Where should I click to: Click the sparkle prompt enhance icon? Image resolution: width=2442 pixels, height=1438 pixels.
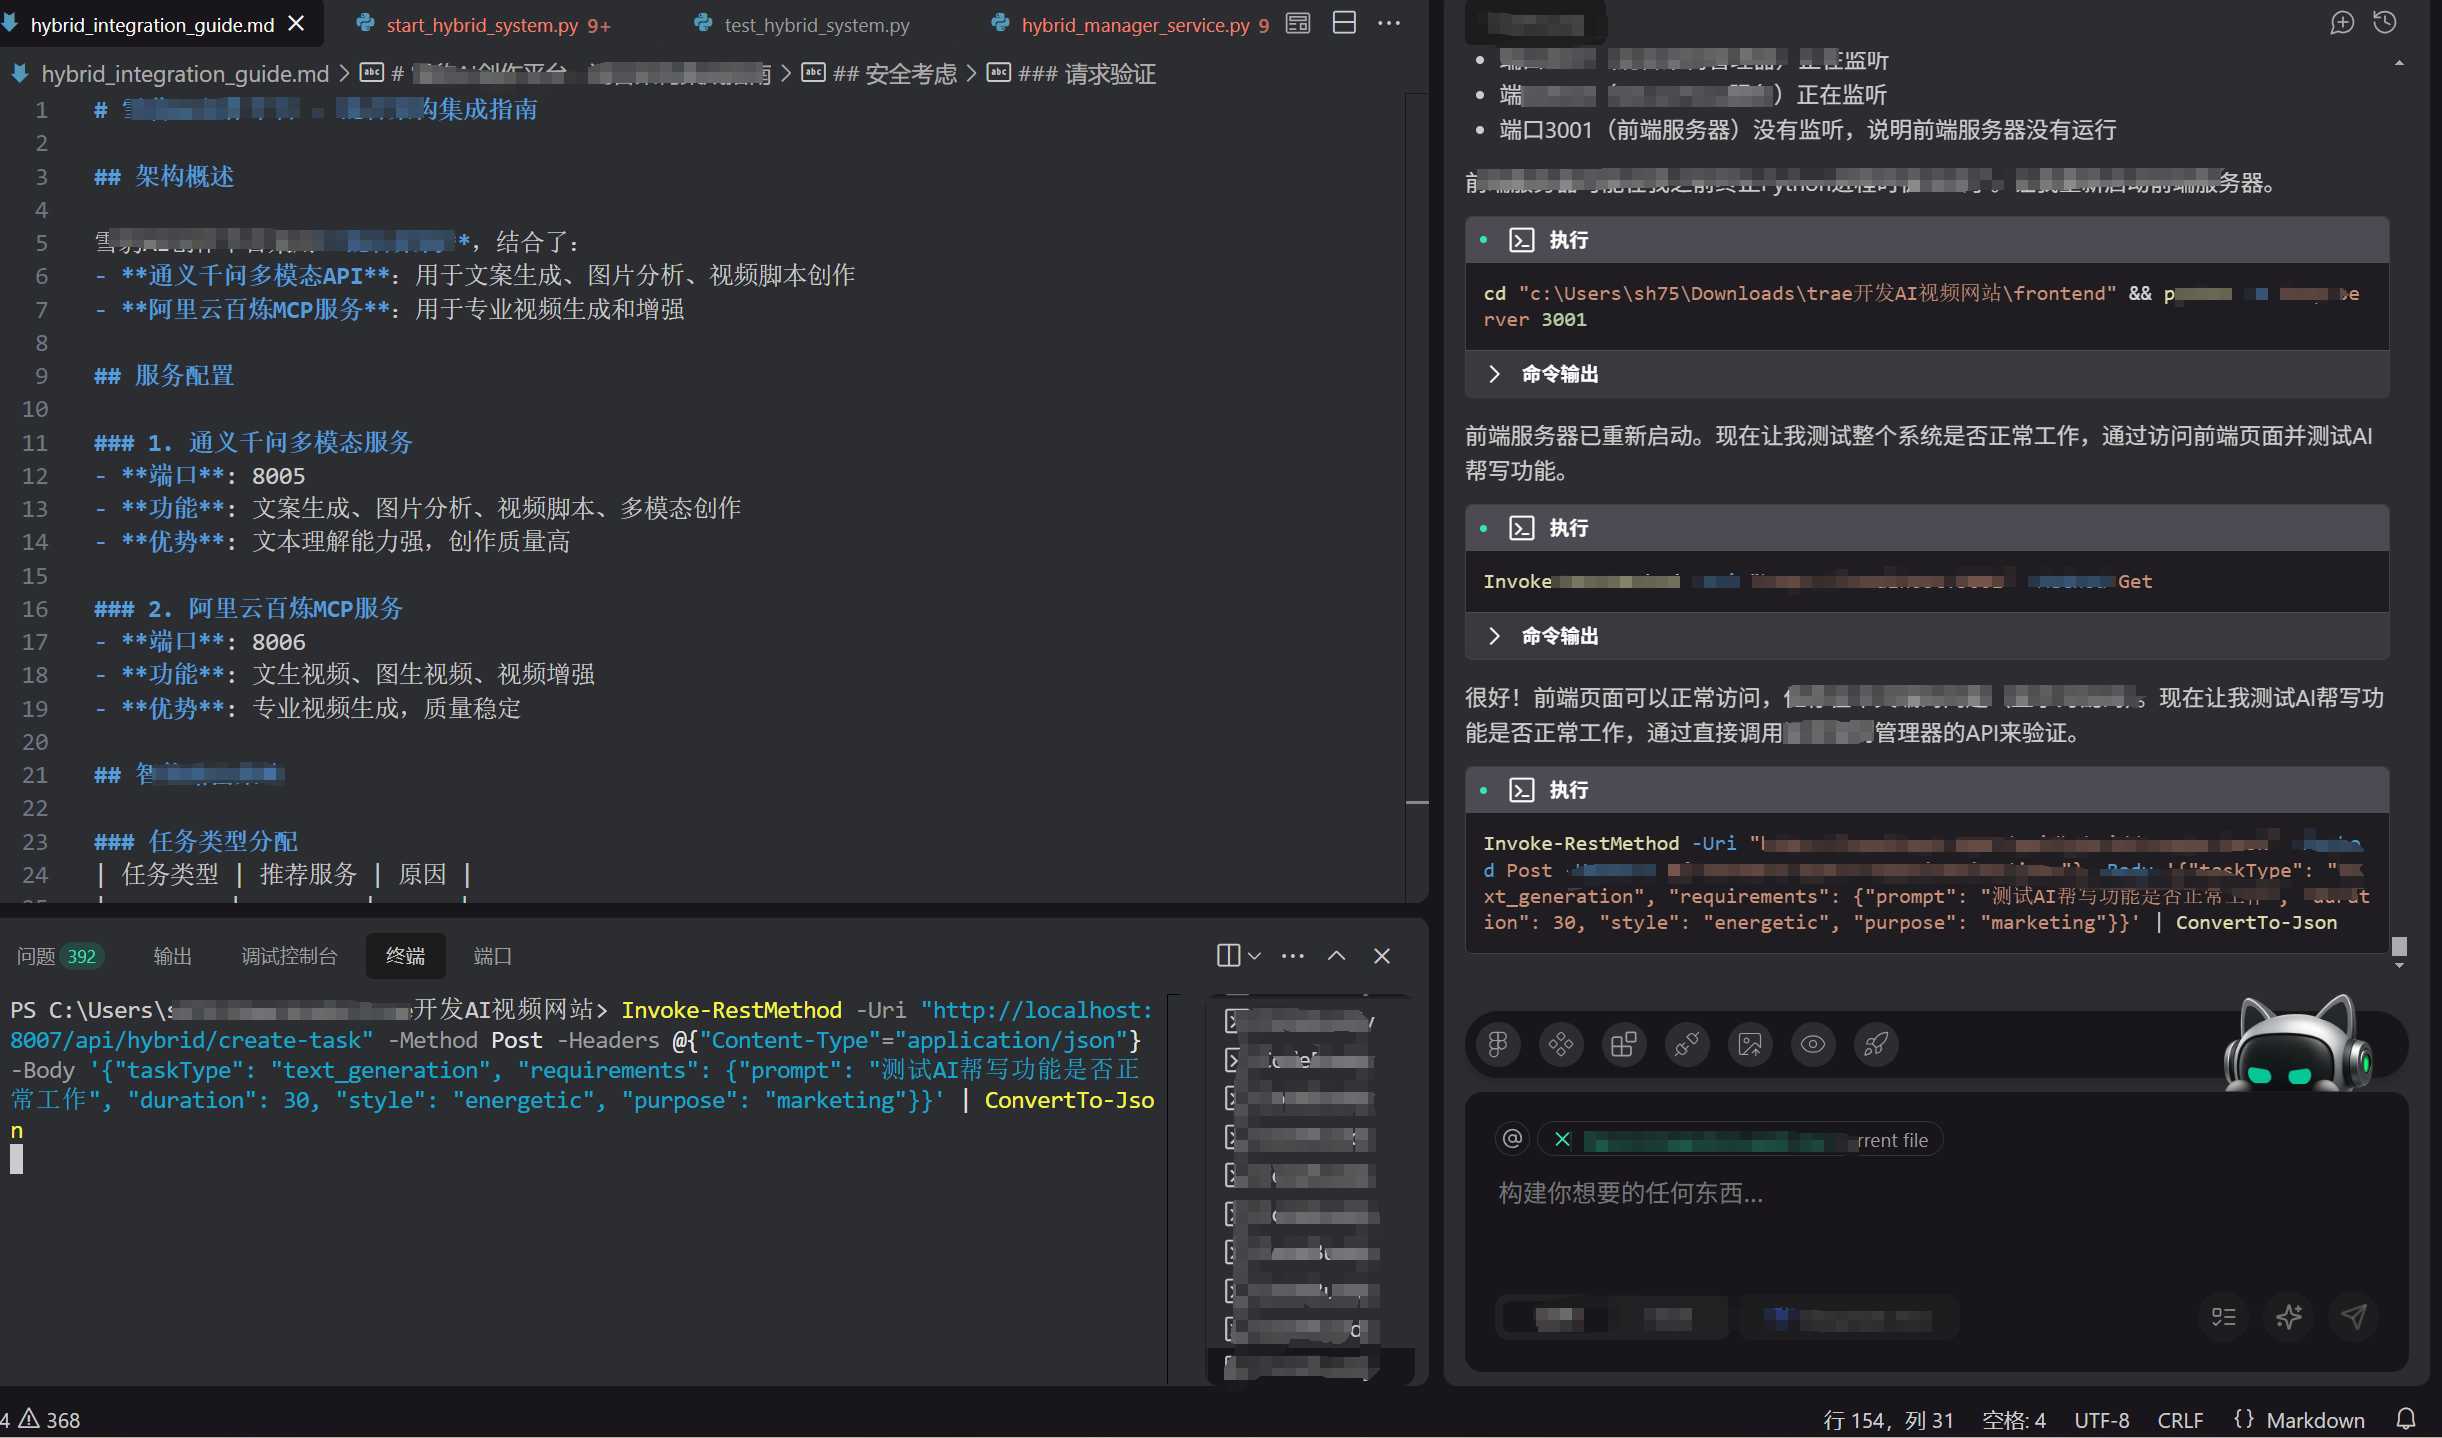click(2289, 1316)
